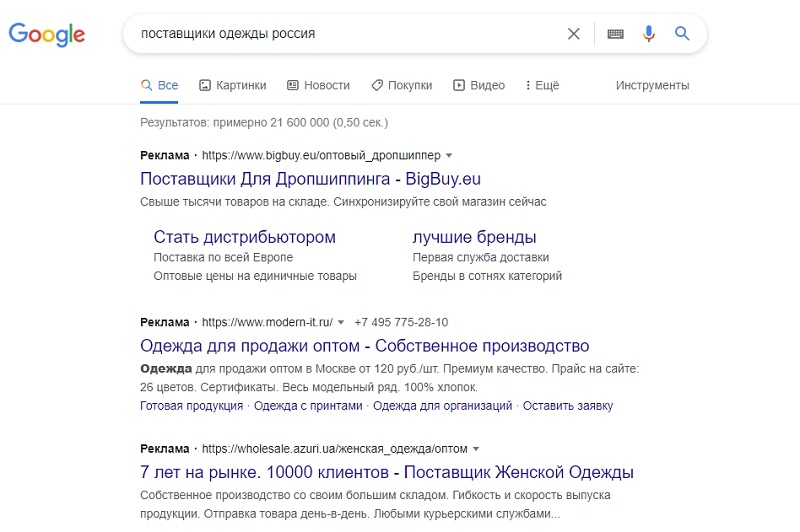Open 7 лет на рынке Поставщик Женской Одежды link
Viewport: 800px width, 532px height.
pyautogui.click(x=387, y=472)
